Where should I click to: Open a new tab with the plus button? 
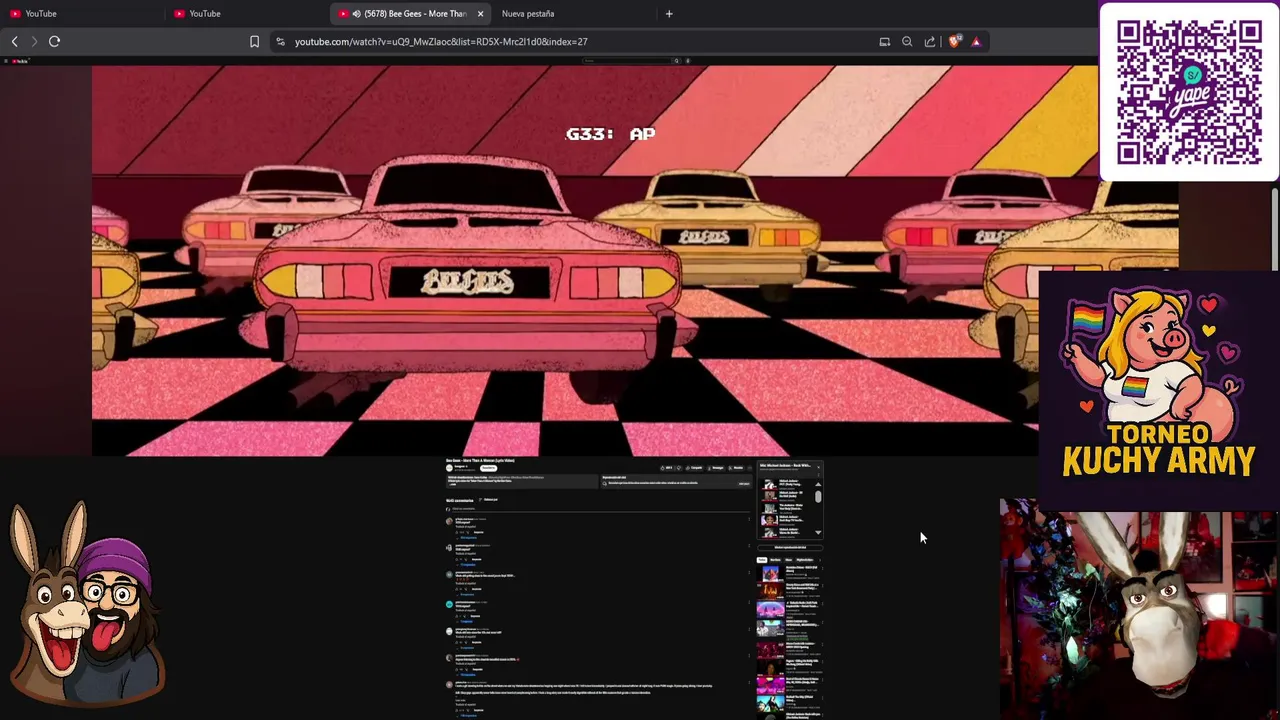tap(669, 13)
